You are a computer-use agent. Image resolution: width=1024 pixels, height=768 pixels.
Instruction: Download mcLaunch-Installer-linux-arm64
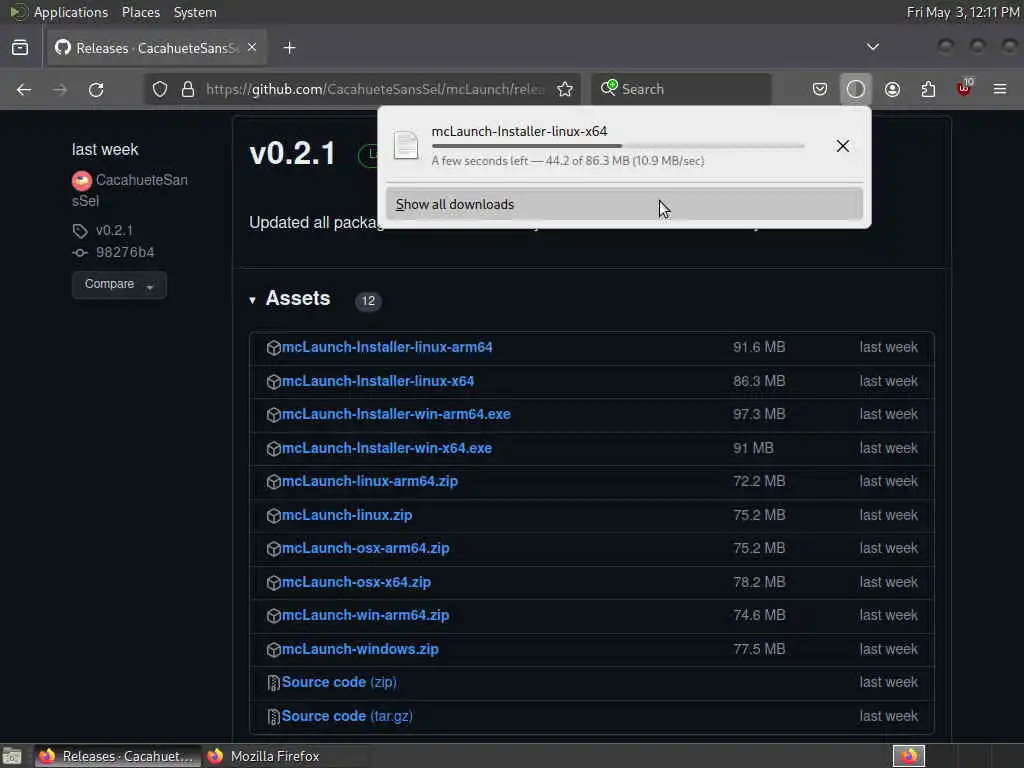387,347
